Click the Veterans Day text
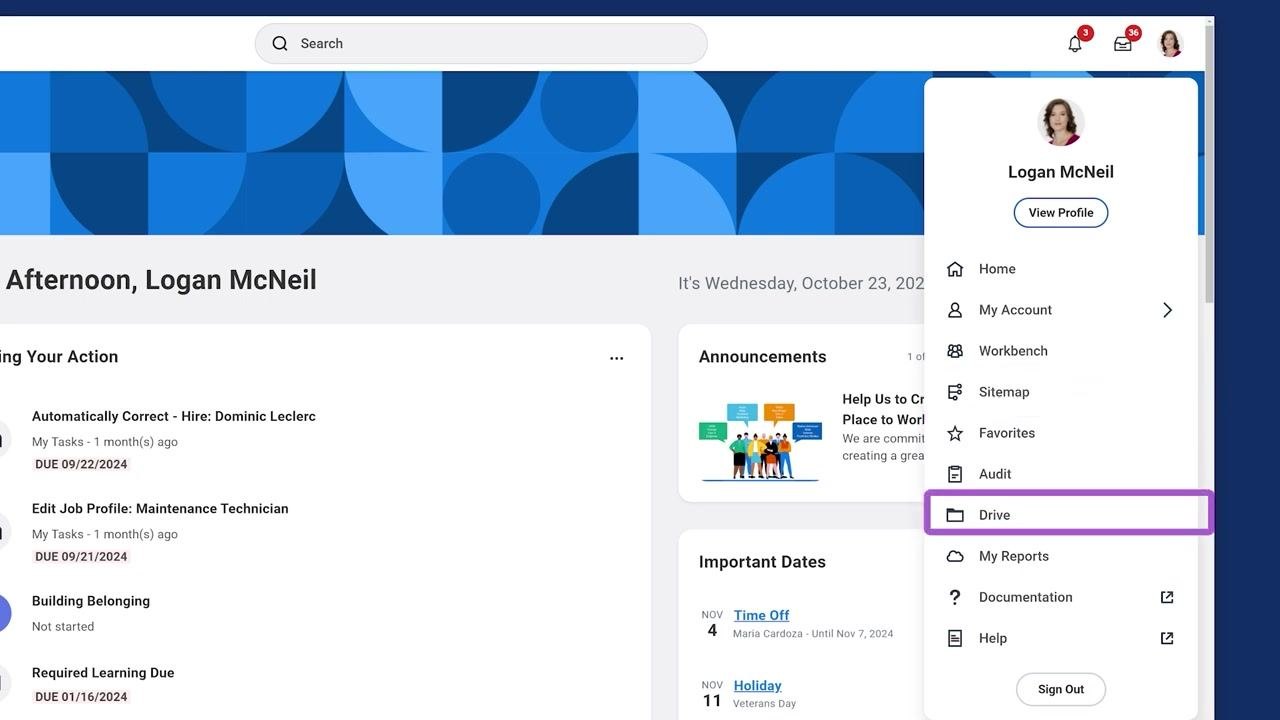 pos(764,704)
